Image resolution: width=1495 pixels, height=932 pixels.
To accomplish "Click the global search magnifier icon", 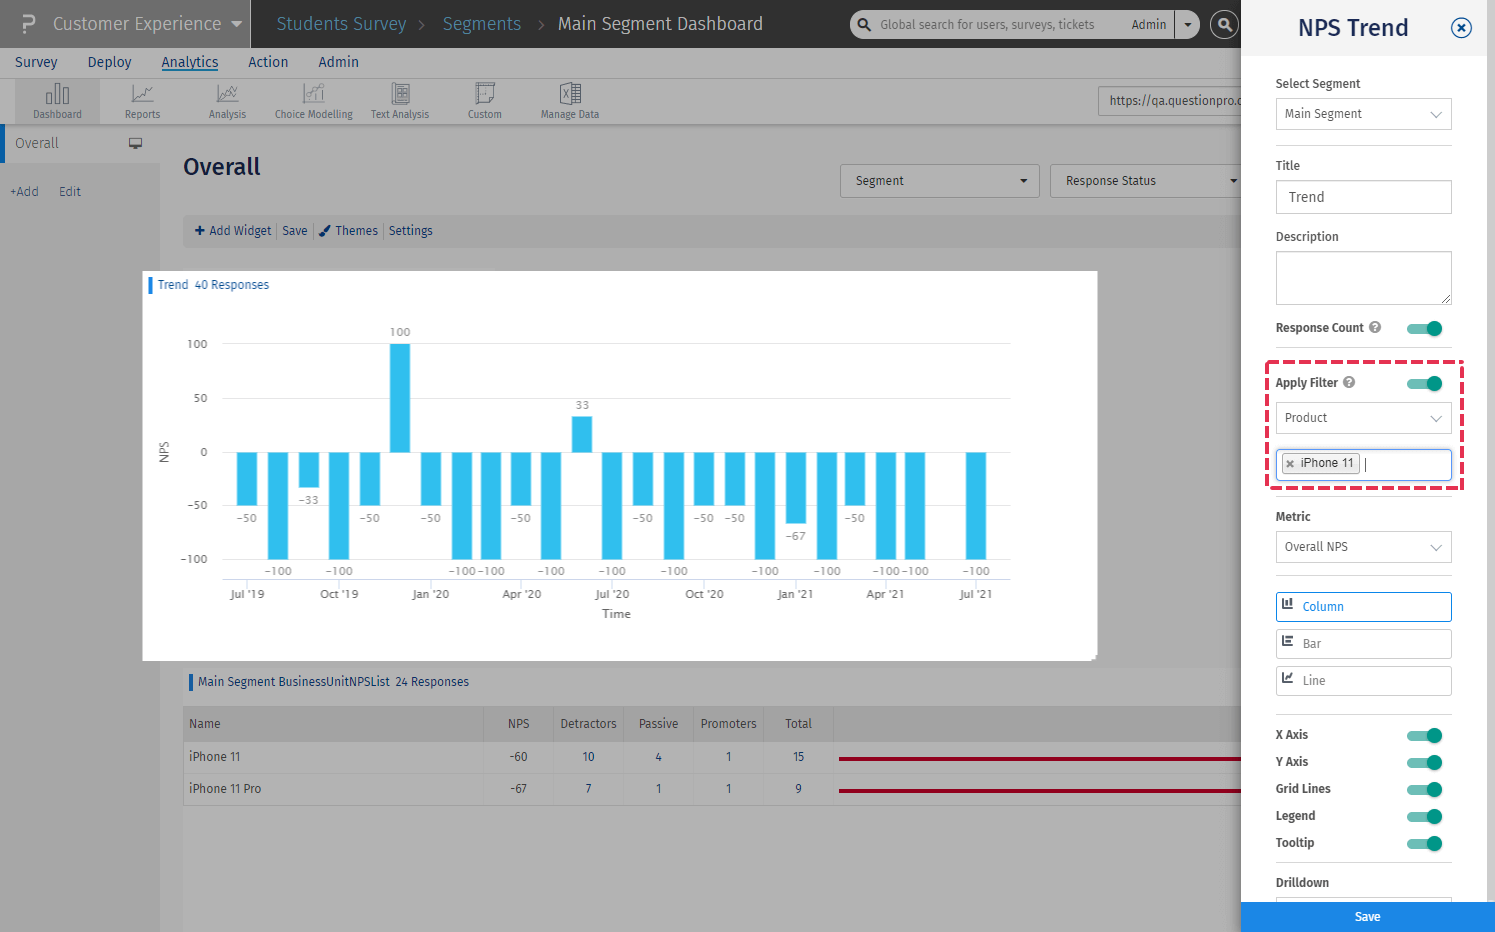I will (1224, 24).
